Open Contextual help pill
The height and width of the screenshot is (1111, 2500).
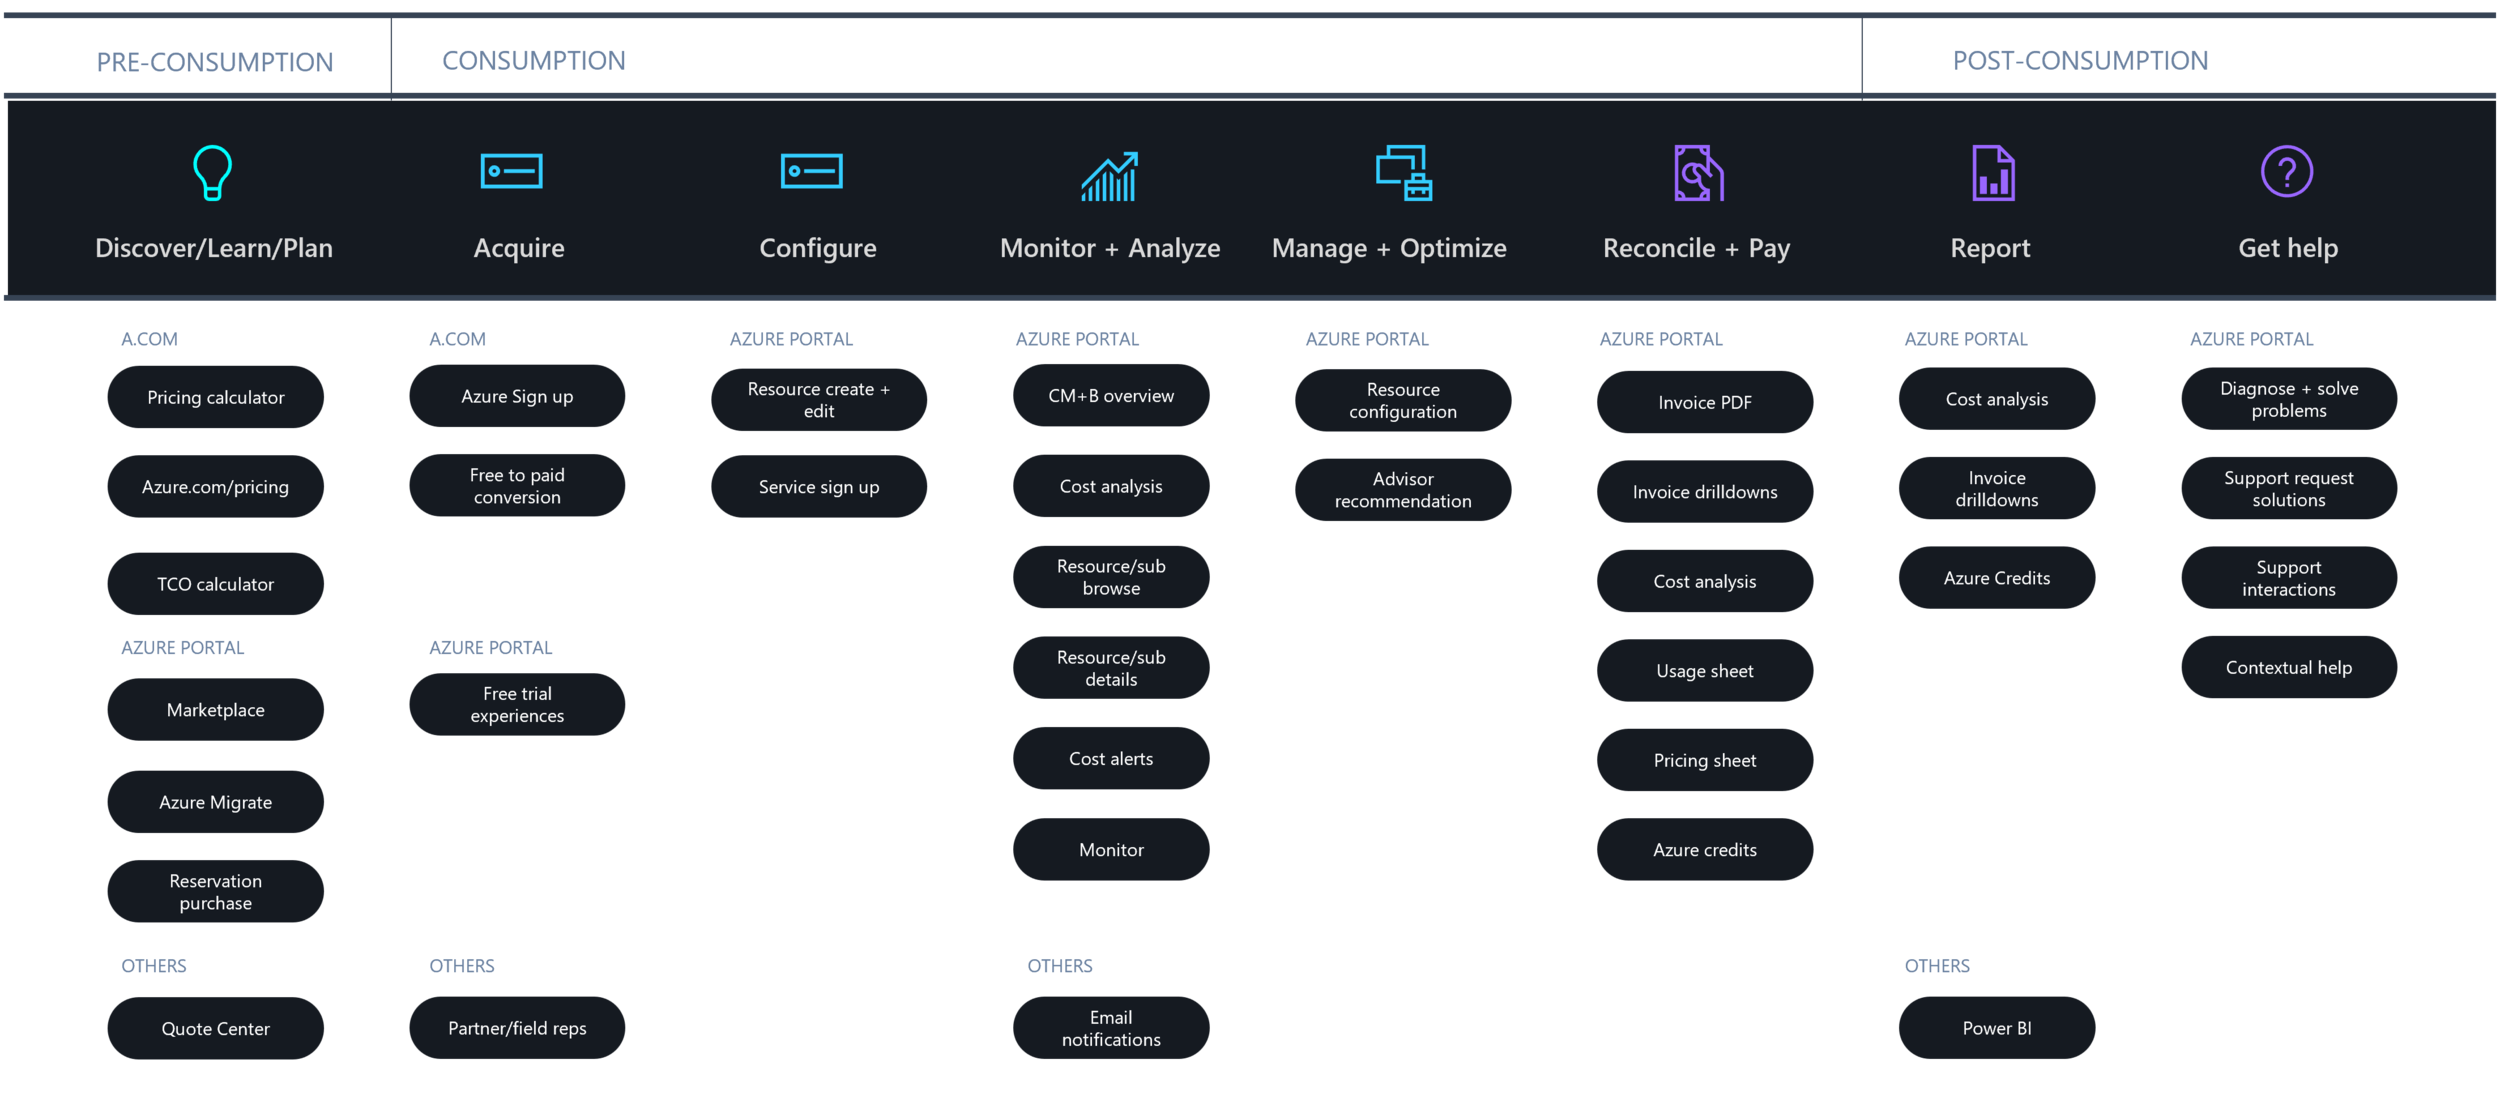pyautogui.click(x=2288, y=667)
